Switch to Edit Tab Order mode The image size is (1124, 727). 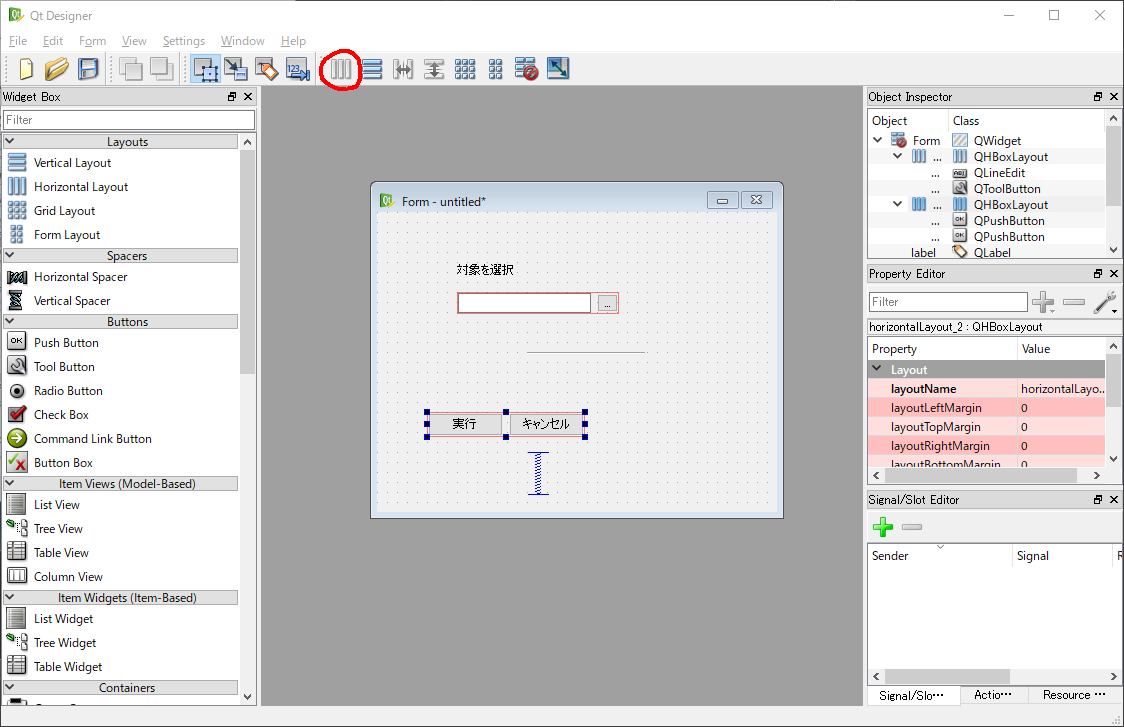click(x=297, y=69)
